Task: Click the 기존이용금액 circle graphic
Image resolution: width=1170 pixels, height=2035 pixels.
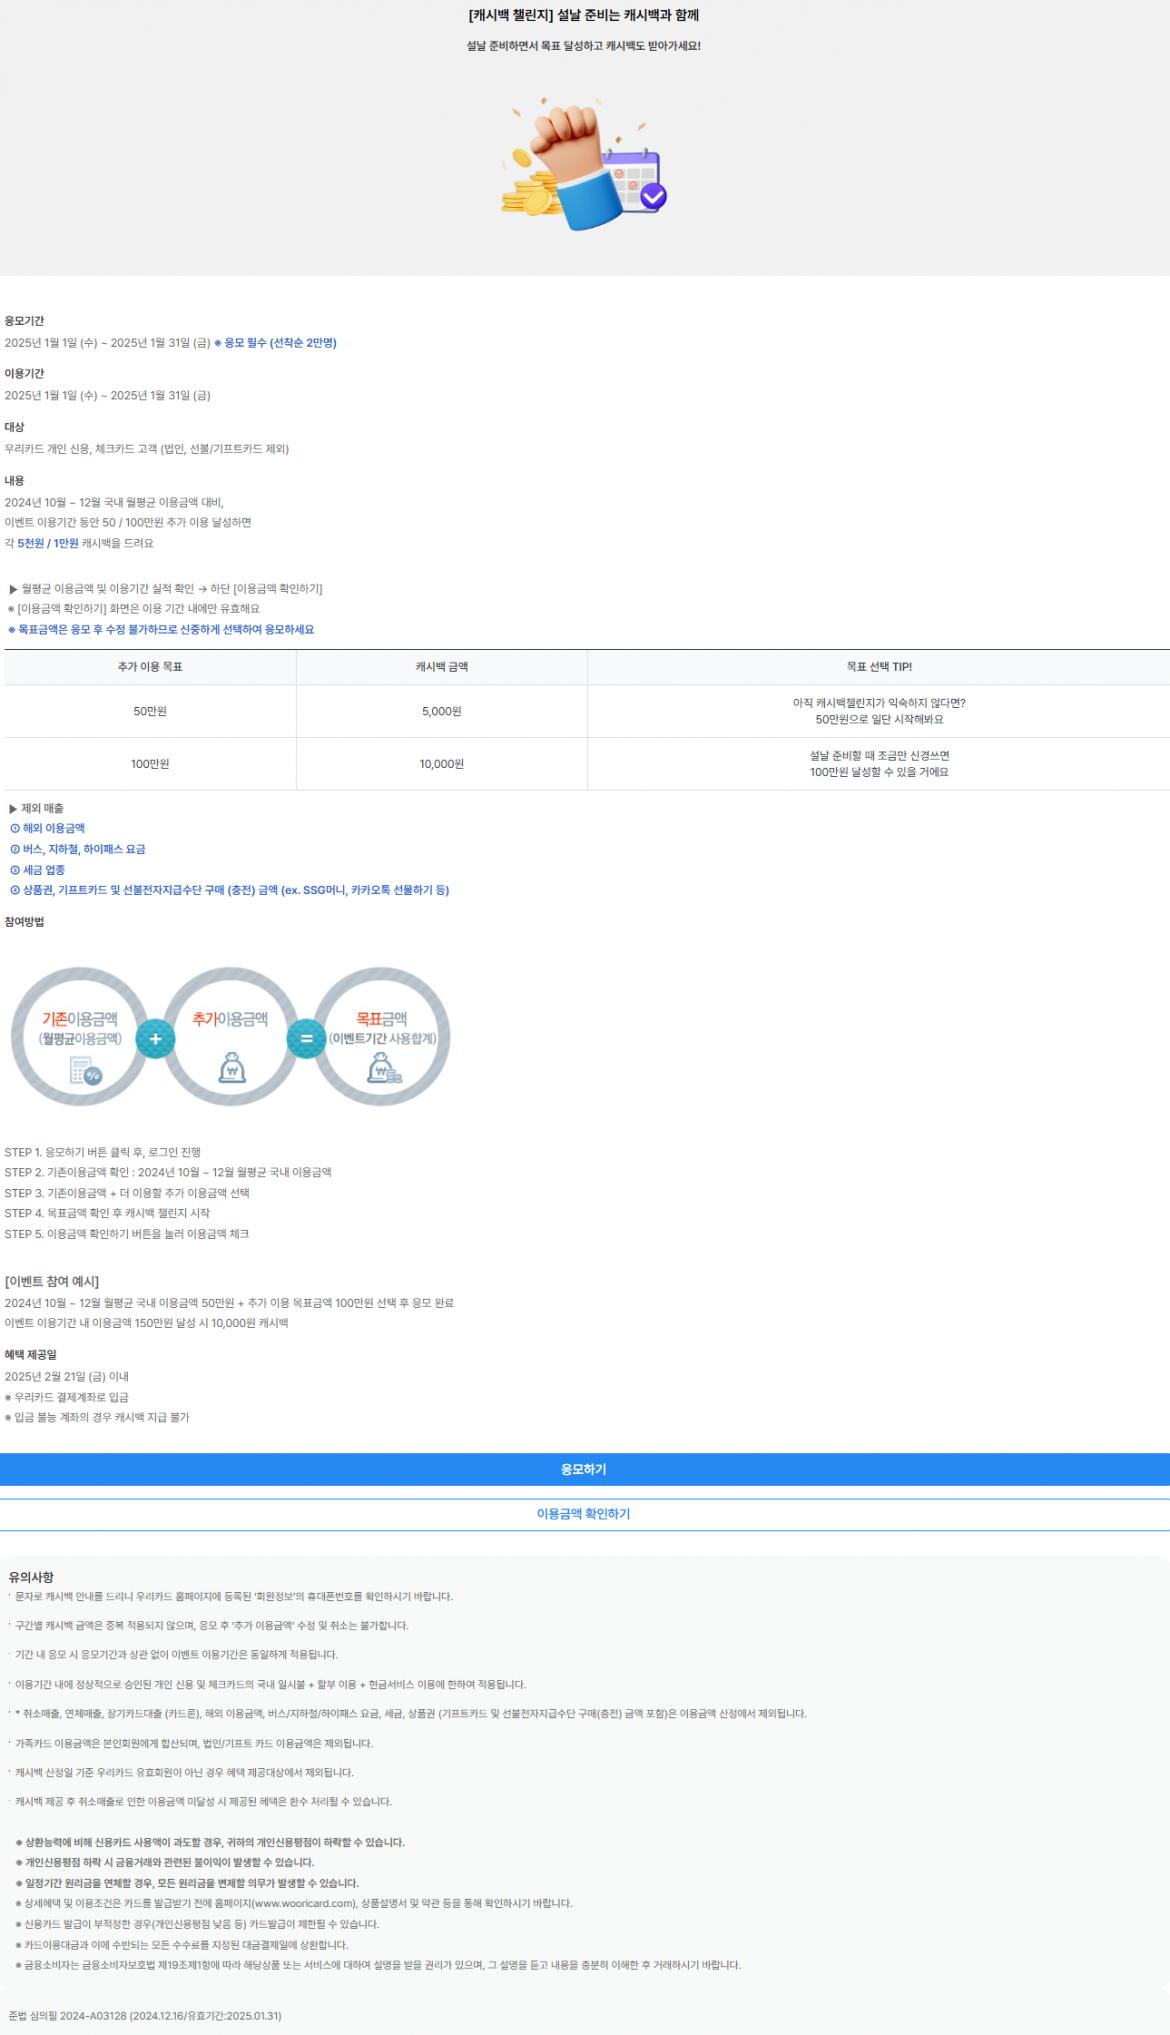Action: click(x=80, y=1036)
